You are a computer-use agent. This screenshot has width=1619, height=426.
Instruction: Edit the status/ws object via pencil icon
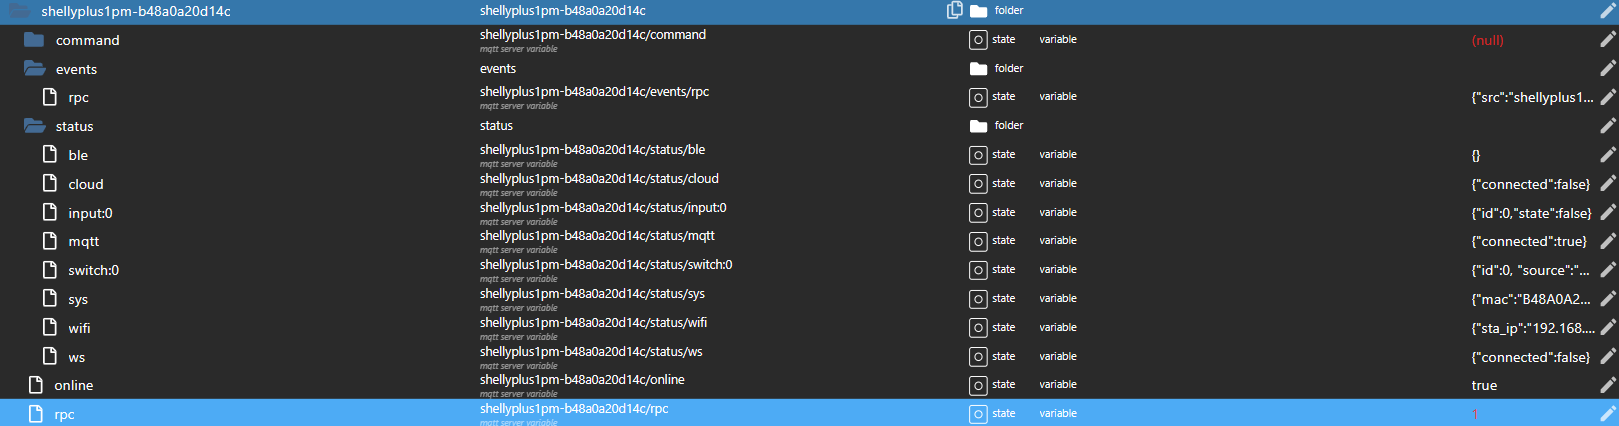click(1608, 357)
